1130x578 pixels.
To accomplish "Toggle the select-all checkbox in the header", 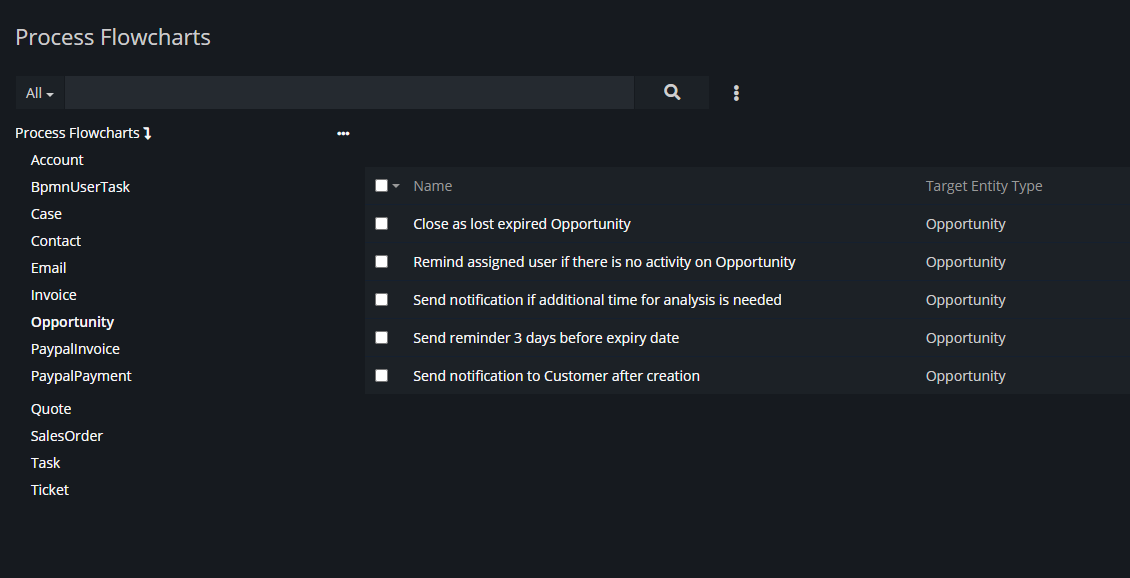I will [381, 186].
